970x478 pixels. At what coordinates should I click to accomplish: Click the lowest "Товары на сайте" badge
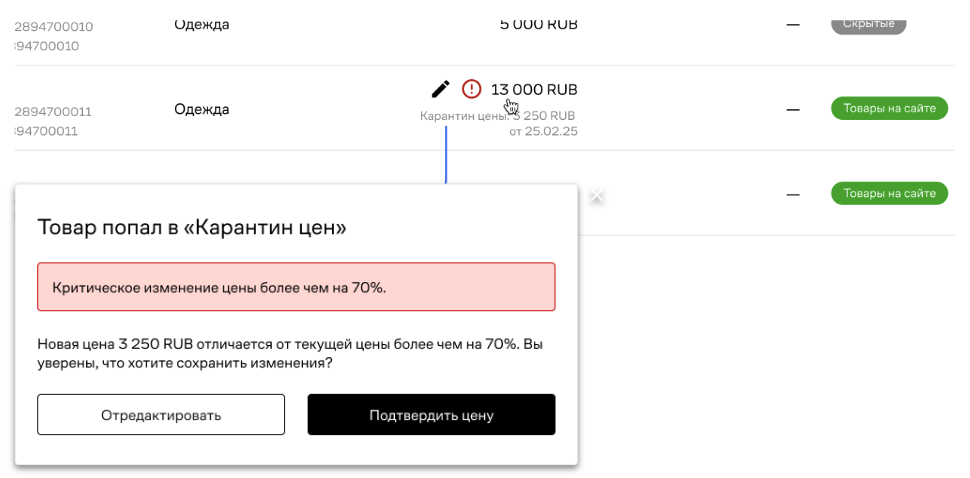coord(889,193)
